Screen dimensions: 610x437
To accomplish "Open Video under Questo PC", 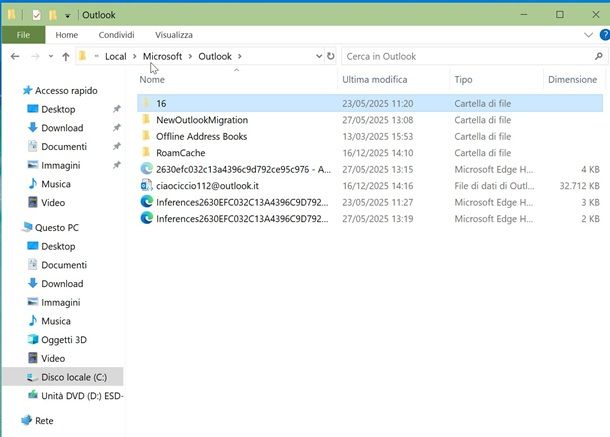I will click(x=53, y=358).
